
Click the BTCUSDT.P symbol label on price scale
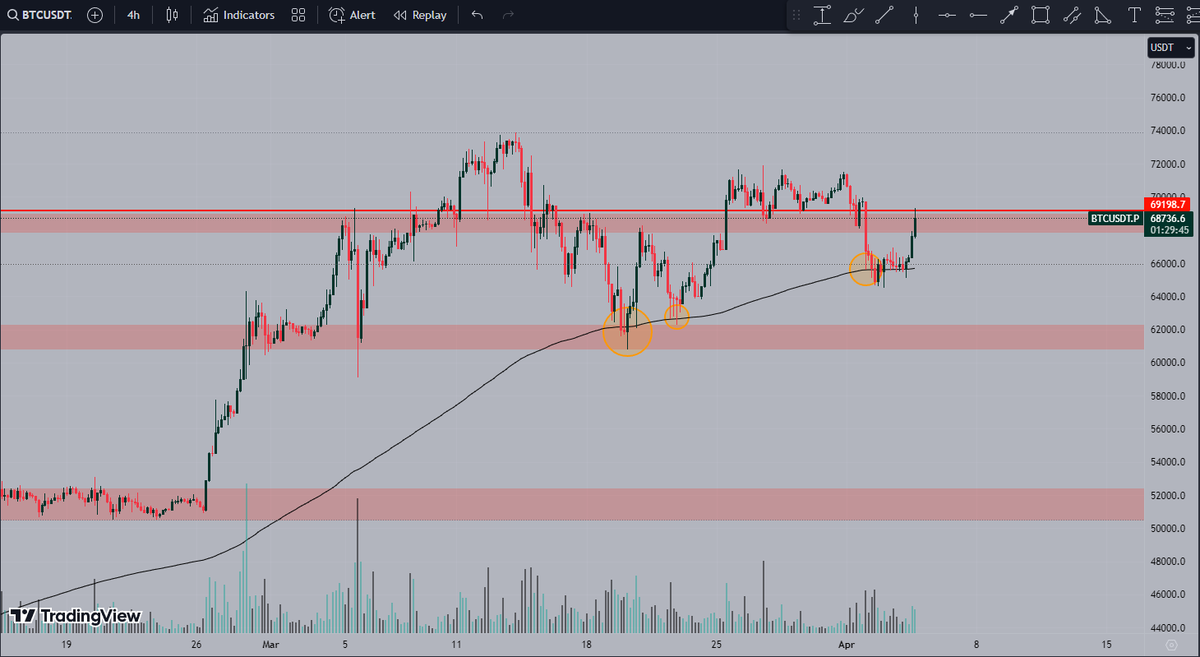pyautogui.click(x=1116, y=218)
